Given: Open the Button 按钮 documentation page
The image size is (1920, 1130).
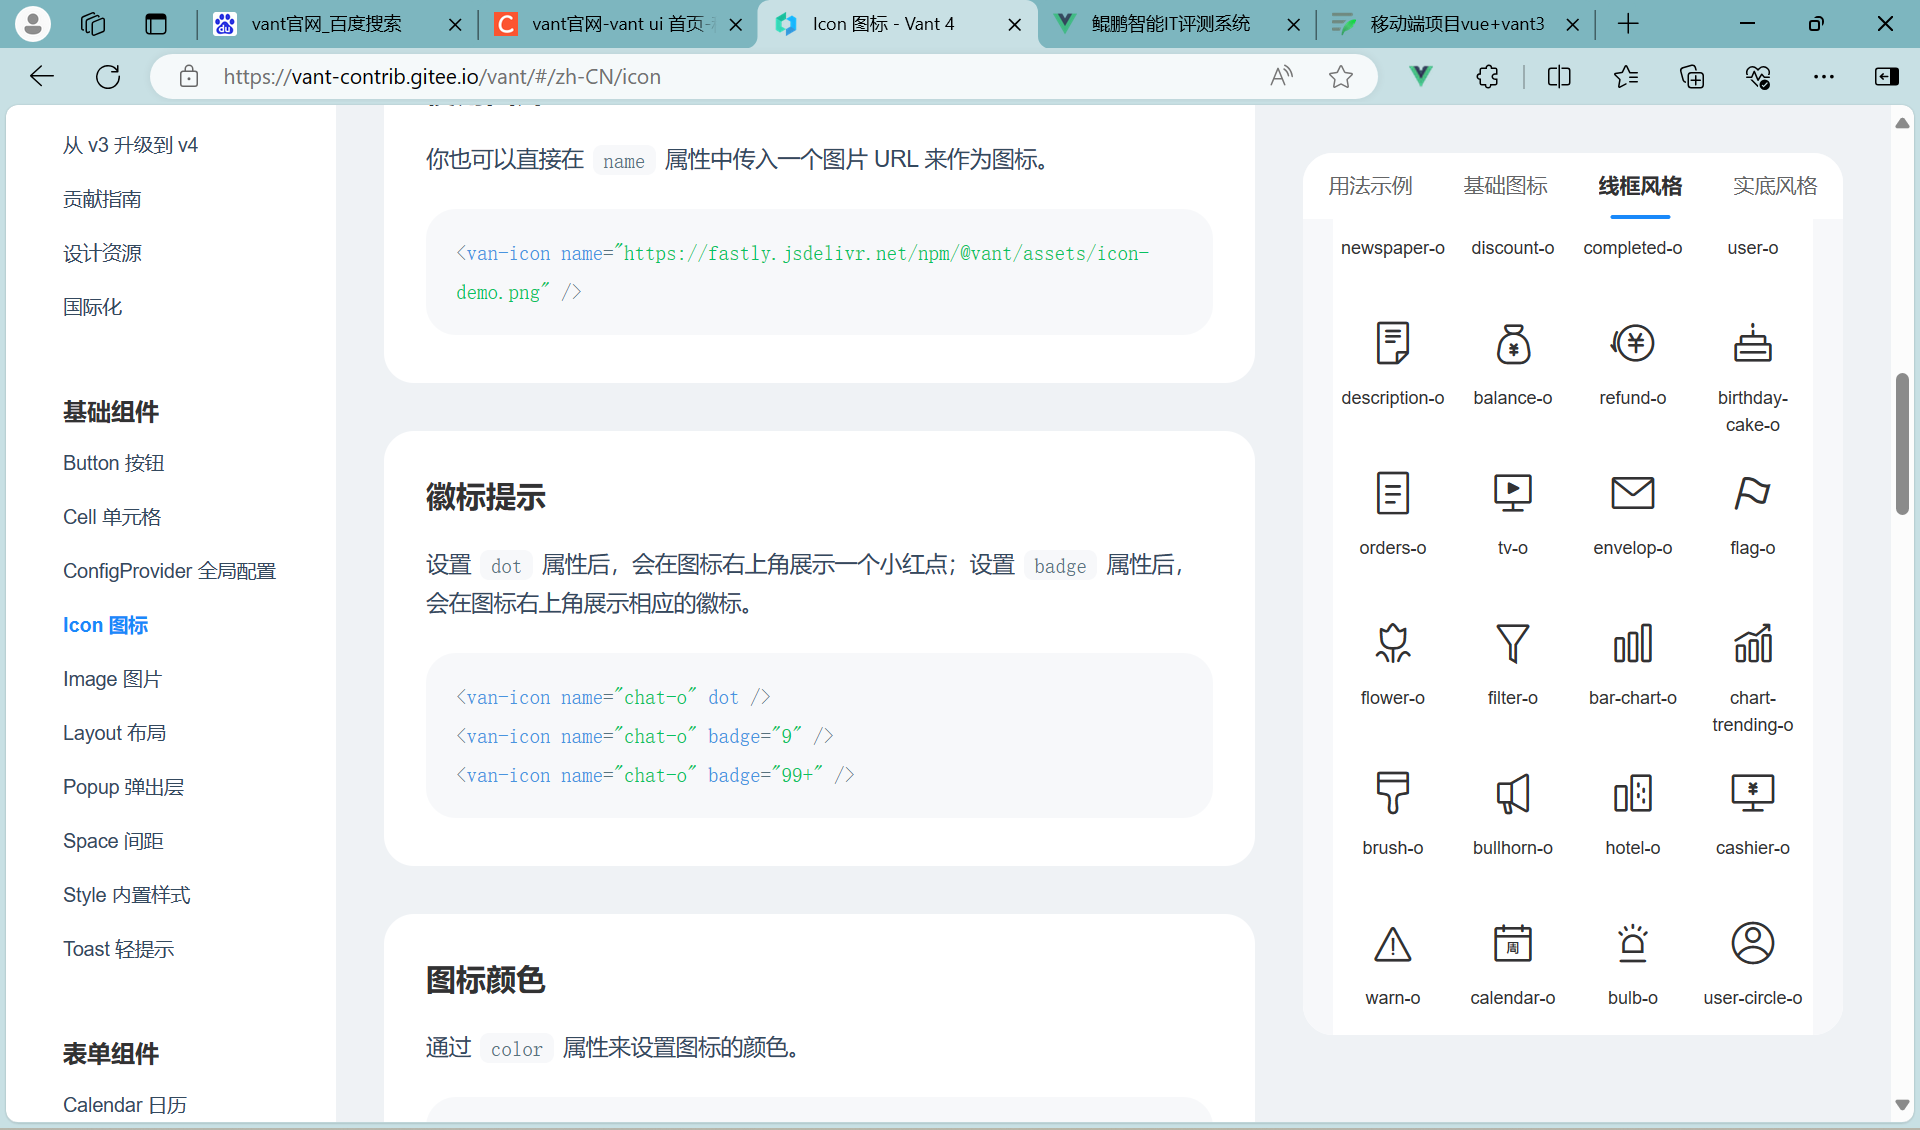Looking at the screenshot, I should click(112, 462).
